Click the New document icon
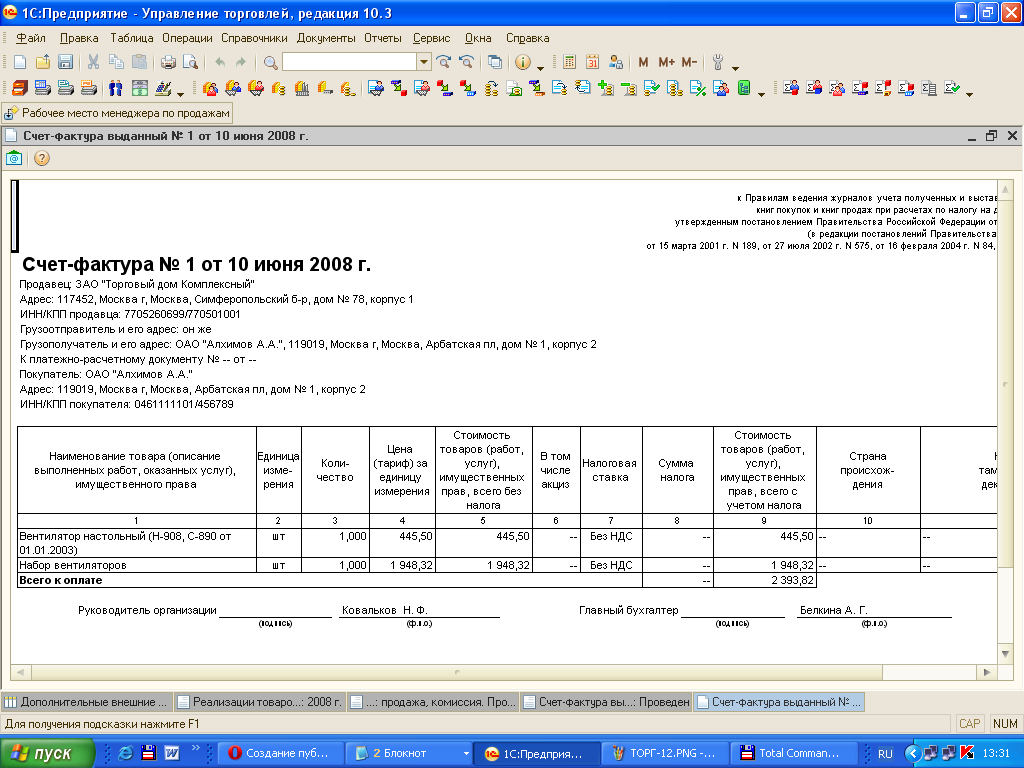 [20, 62]
